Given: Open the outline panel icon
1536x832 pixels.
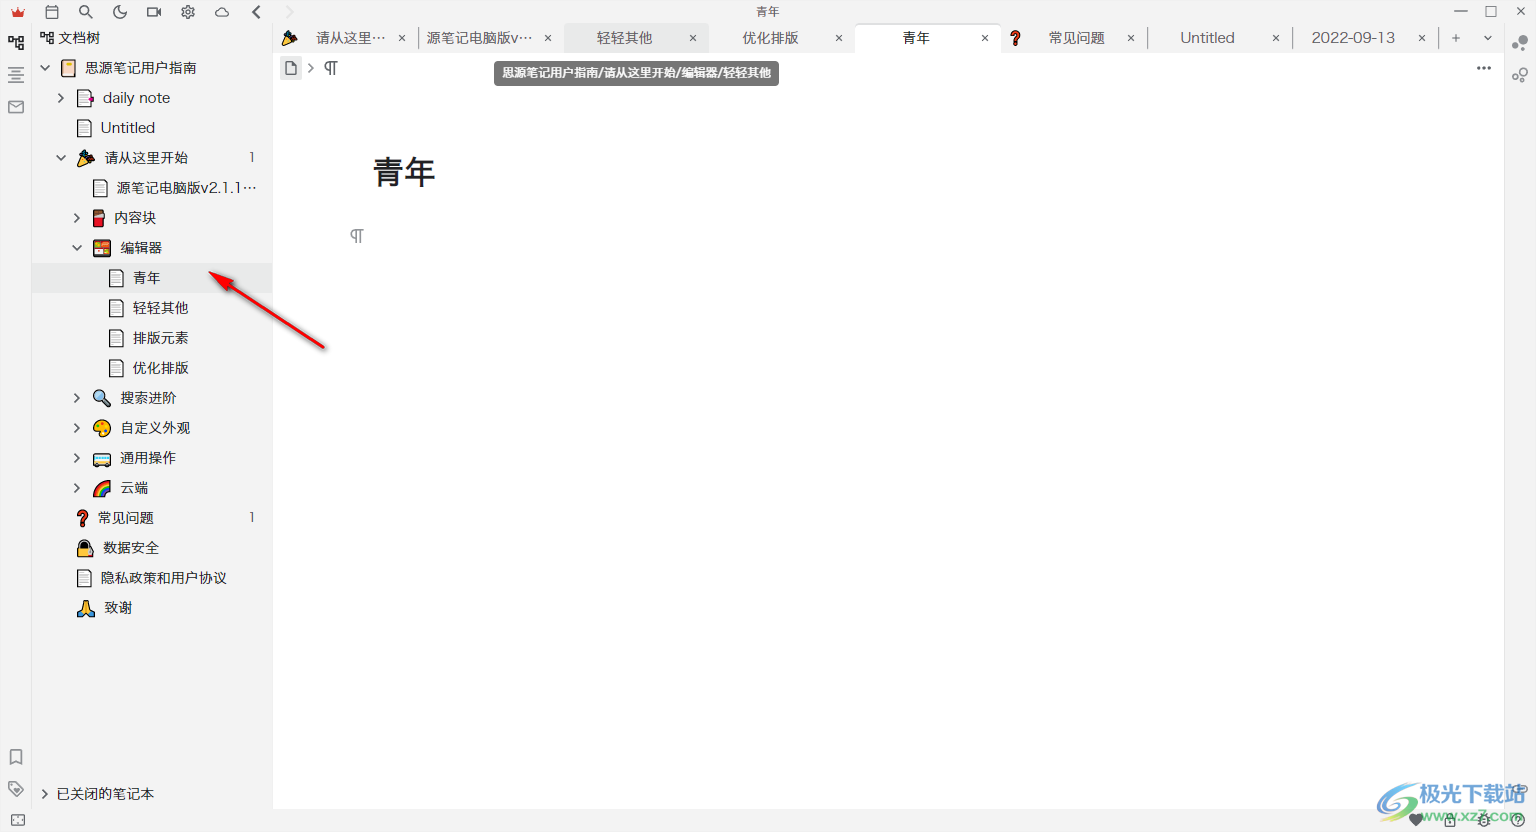Looking at the screenshot, I should click(x=15, y=74).
